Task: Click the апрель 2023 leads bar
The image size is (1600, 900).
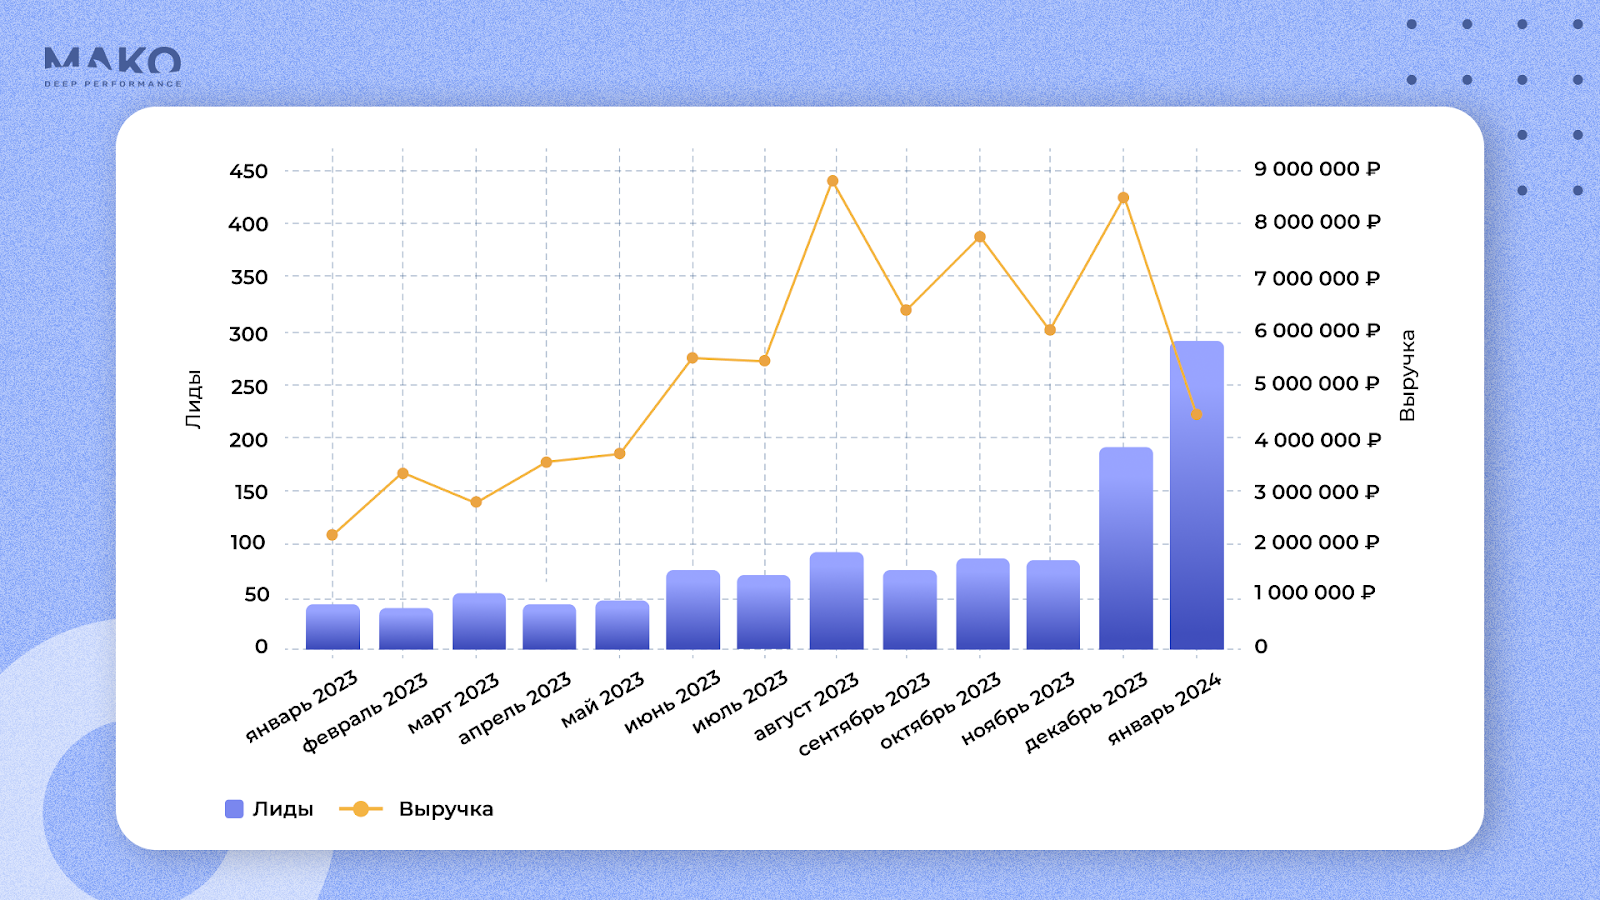Action: 549,627
